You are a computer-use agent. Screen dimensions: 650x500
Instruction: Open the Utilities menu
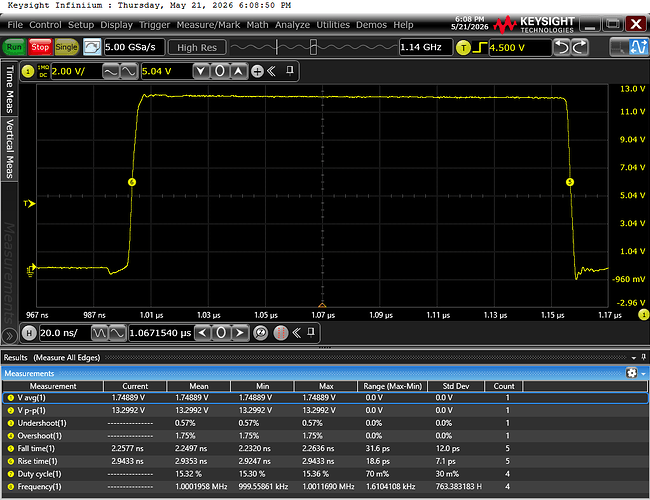point(333,25)
